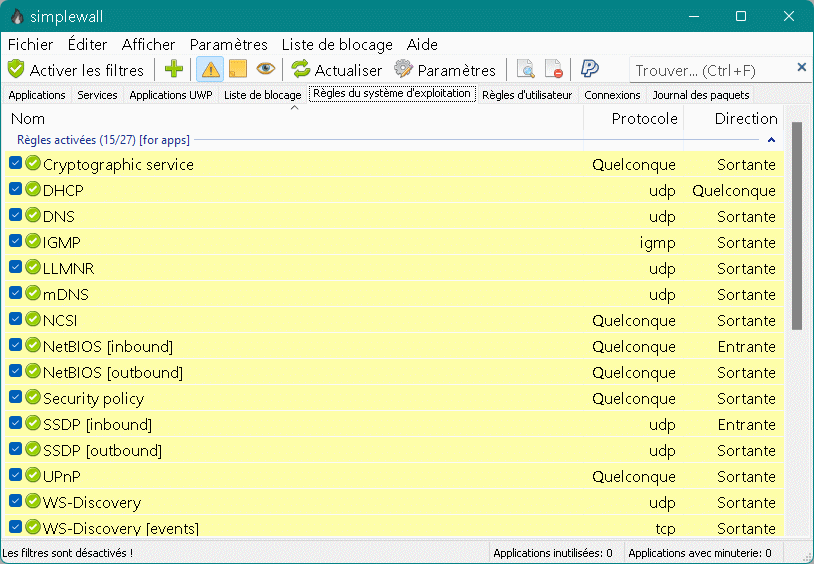Click the clear log page icon with red mark
The height and width of the screenshot is (564, 814).
554,69
